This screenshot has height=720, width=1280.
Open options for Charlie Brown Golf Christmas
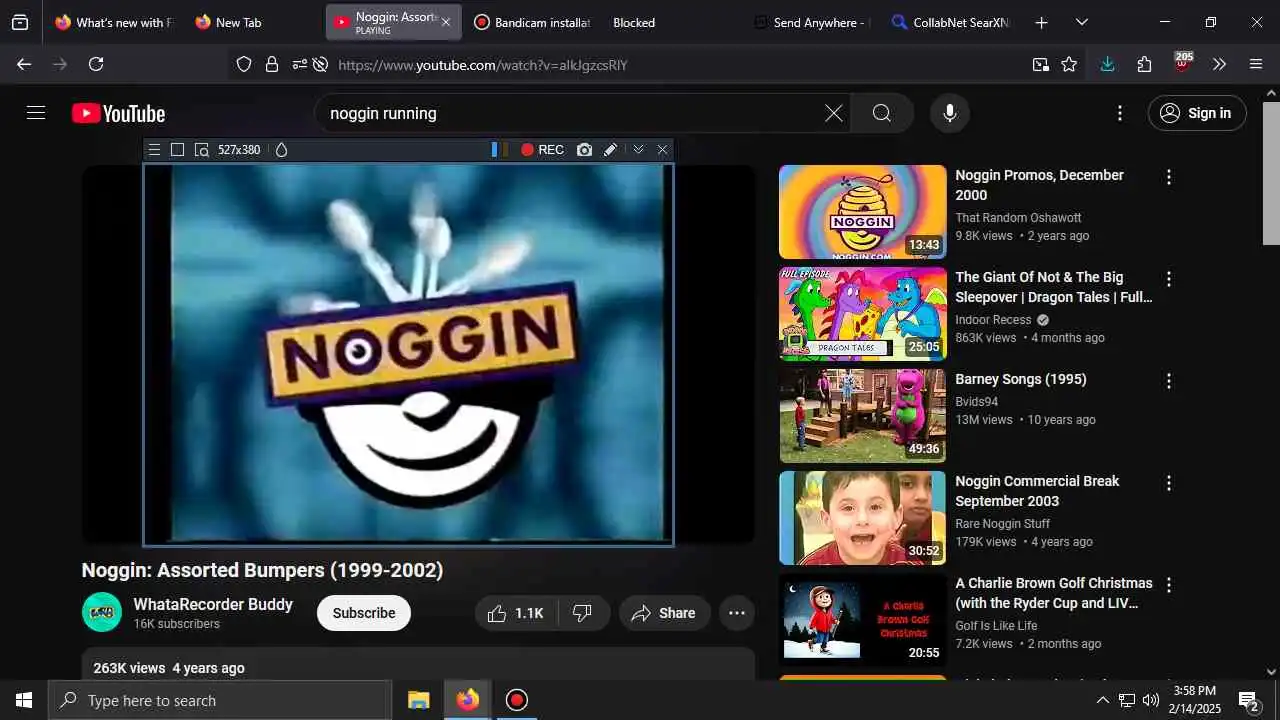click(1168, 585)
